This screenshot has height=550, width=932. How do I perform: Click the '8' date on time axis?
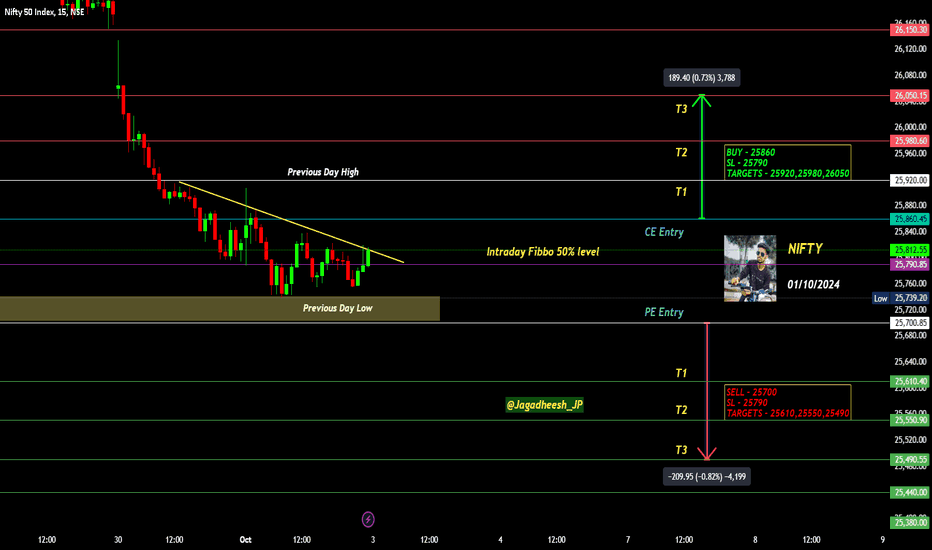(755, 540)
